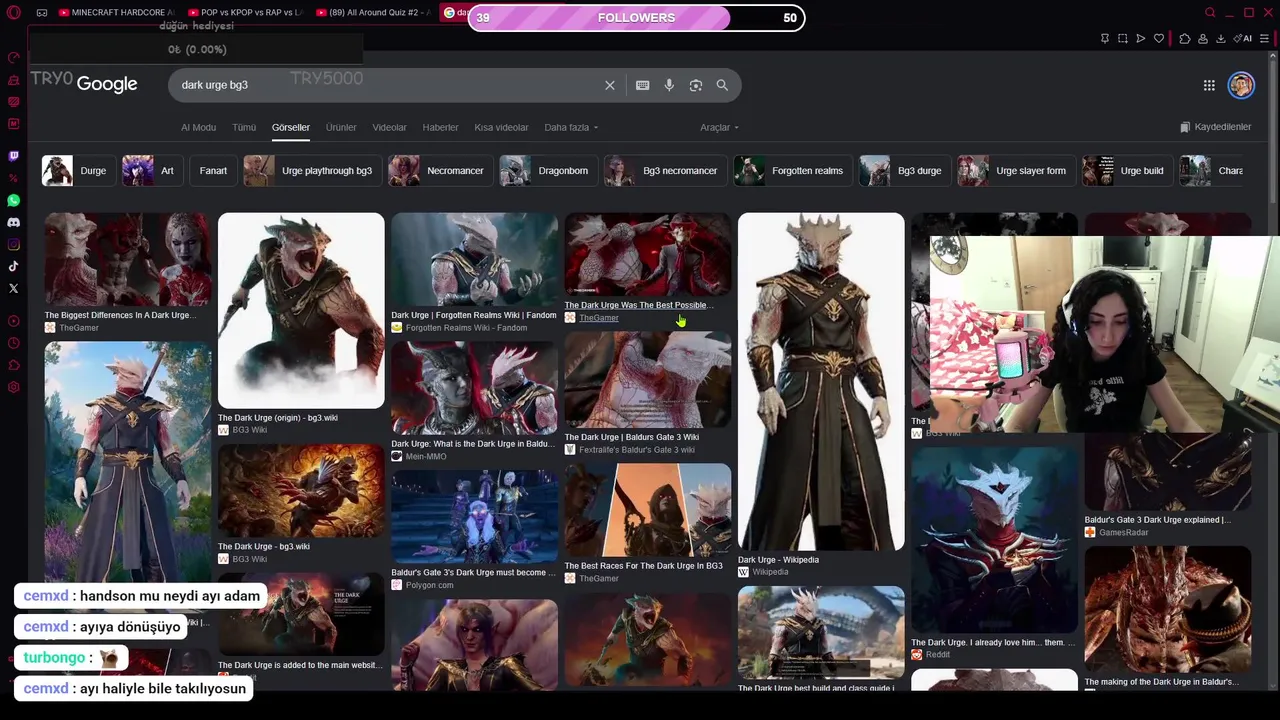Expand the Araçlar tools dropdown
The width and height of the screenshot is (1280, 720).
coord(719,127)
